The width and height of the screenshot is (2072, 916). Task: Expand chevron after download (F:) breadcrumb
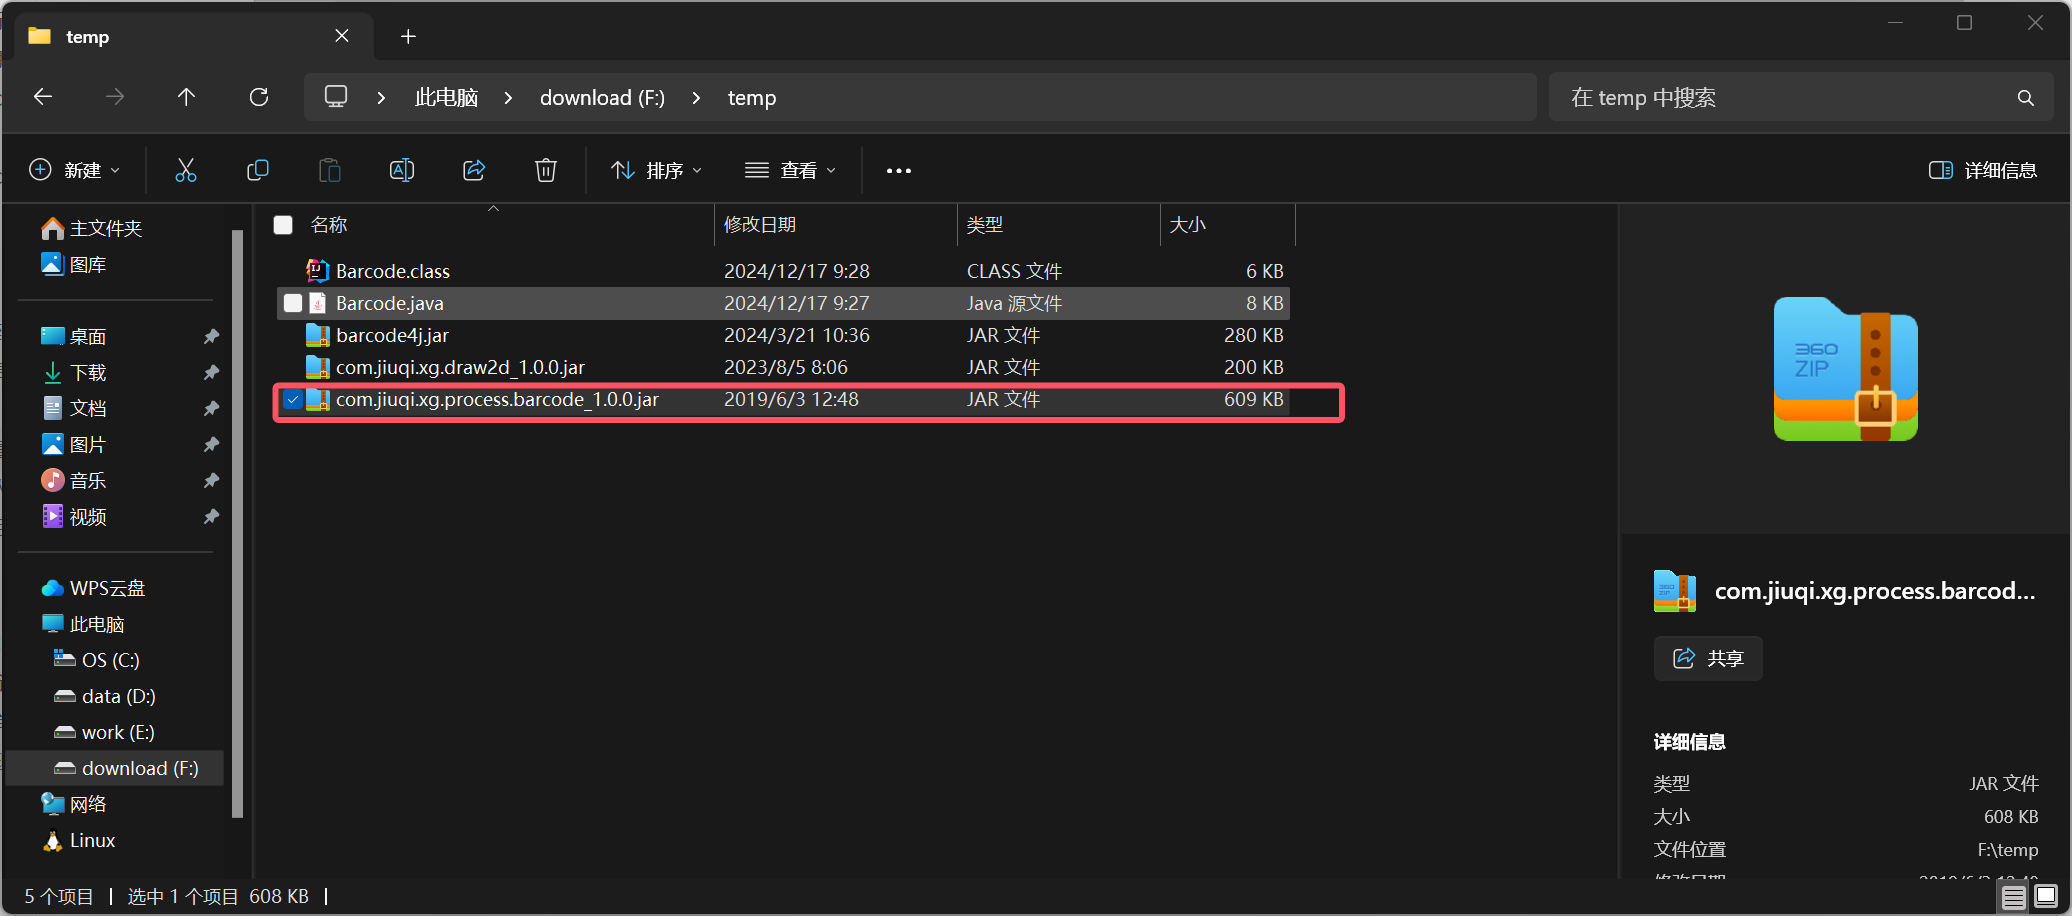click(x=696, y=98)
